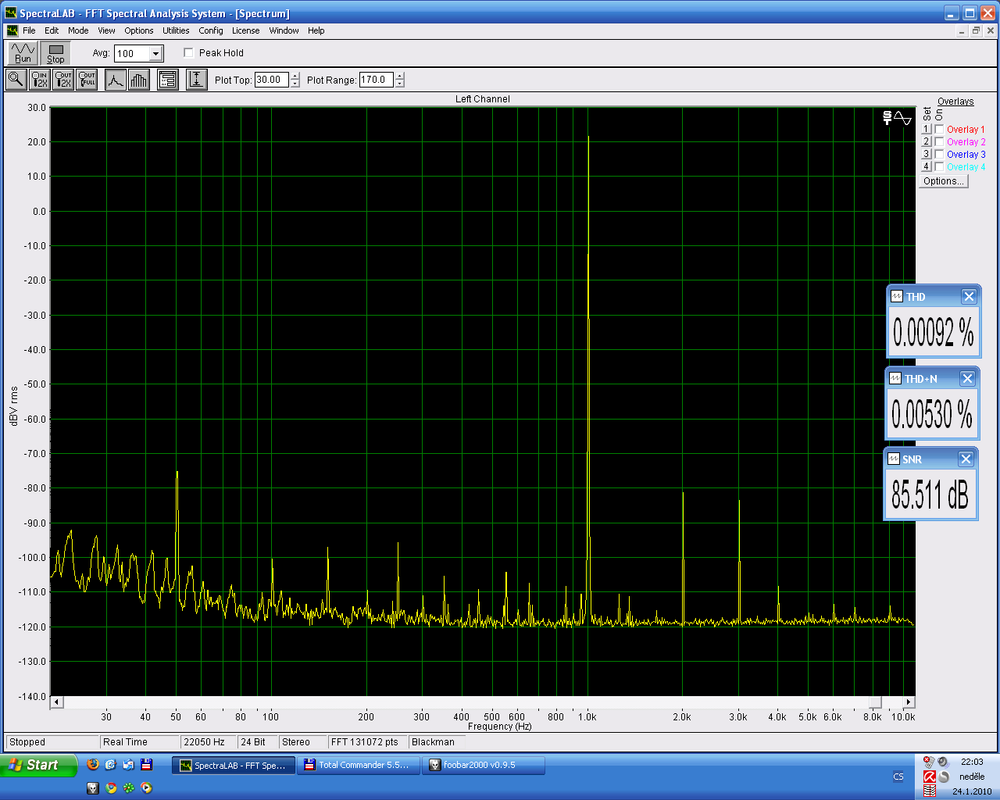Zoom out full on plot

[87, 80]
